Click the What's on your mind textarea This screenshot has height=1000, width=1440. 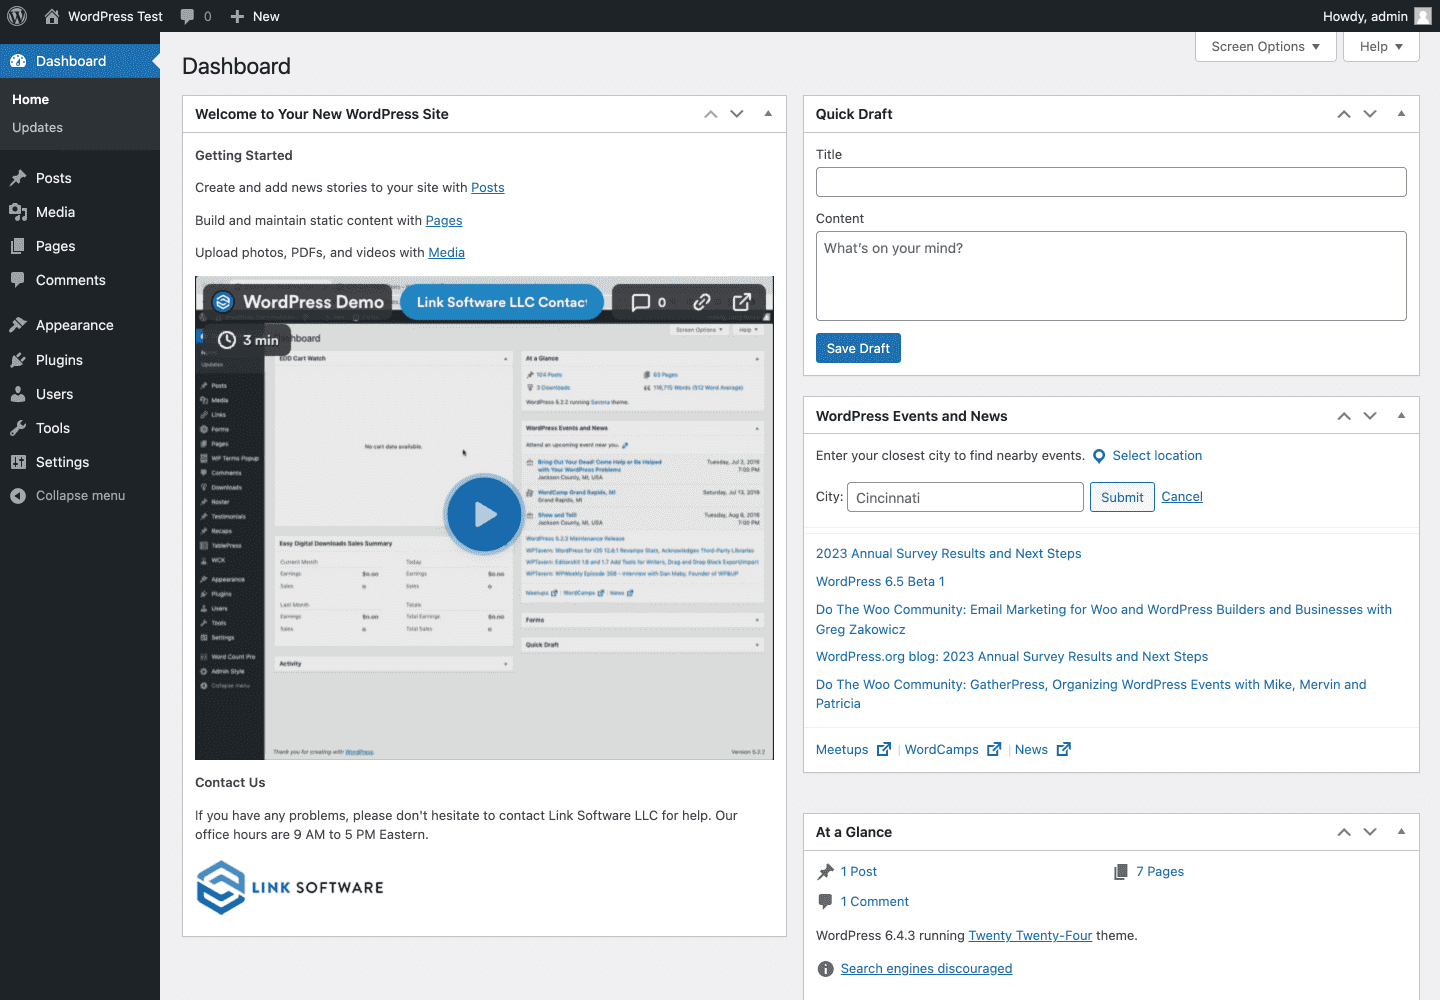click(x=1111, y=276)
